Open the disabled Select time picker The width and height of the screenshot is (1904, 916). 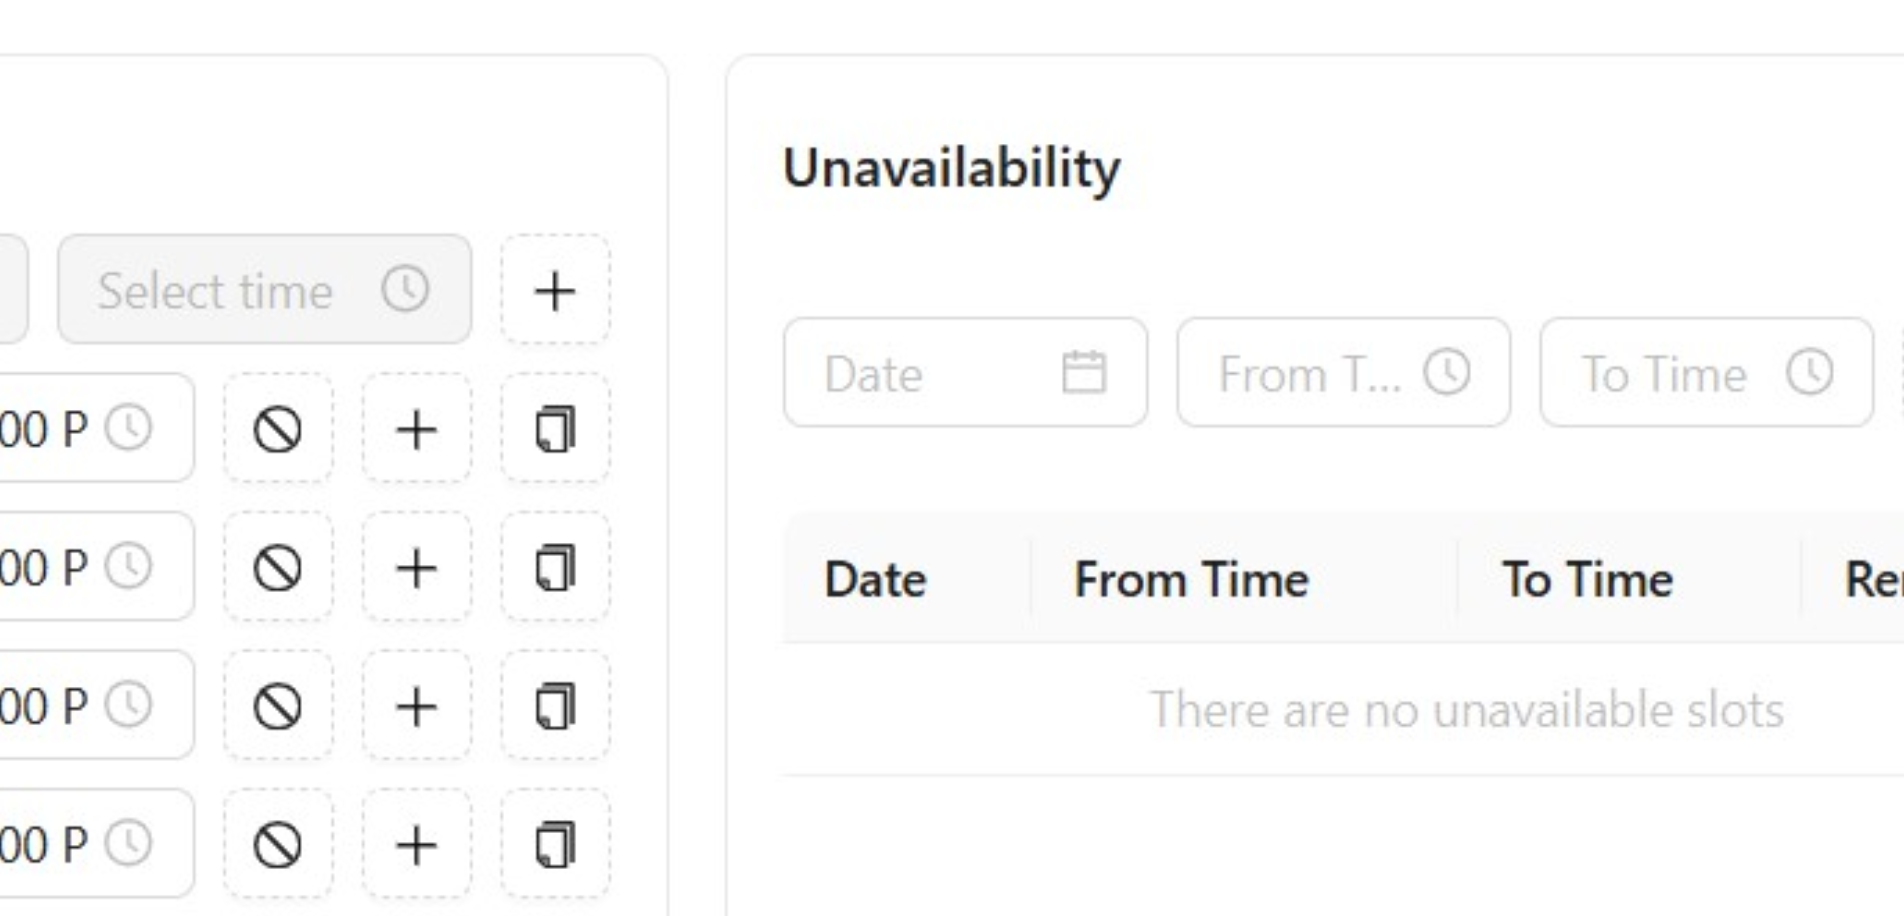click(264, 291)
